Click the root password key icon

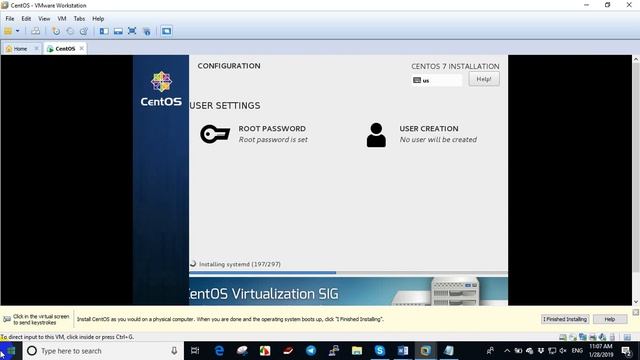[215, 134]
